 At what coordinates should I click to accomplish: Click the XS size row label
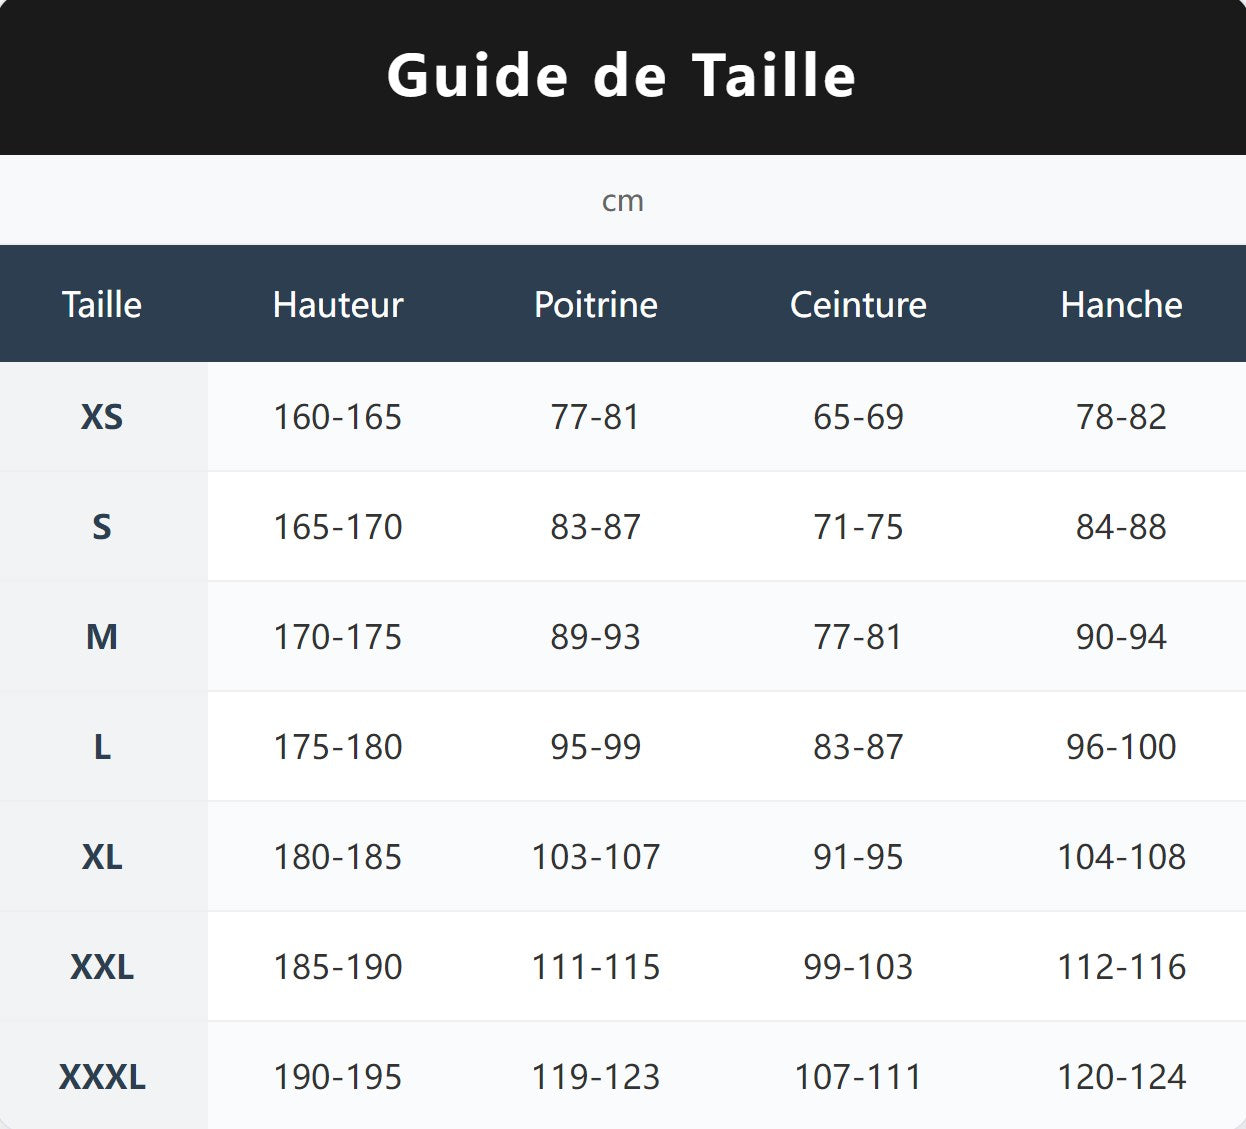click(x=102, y=417)
